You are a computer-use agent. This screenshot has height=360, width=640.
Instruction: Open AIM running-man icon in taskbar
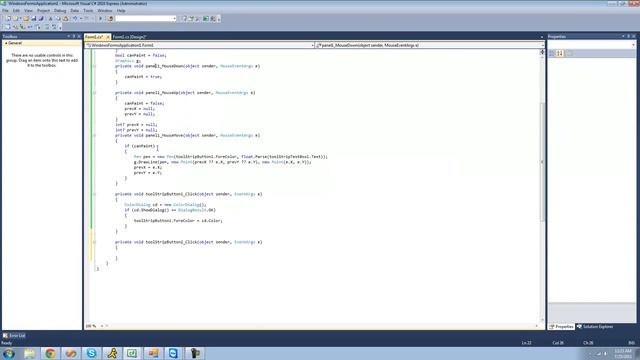click(112, 353)
